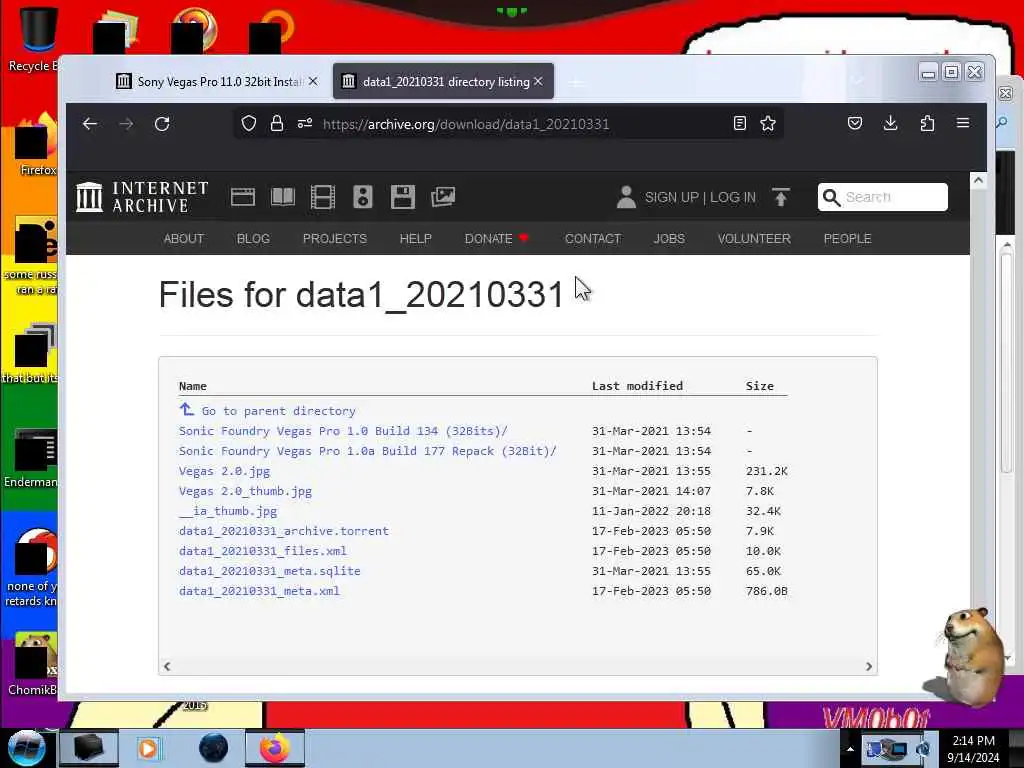Image resolution: width=1024 pixels, height=768 pixels.
Task: Open the __ia_thumb.jpg file
Action: pyautogui.click(x=228, y=511)
